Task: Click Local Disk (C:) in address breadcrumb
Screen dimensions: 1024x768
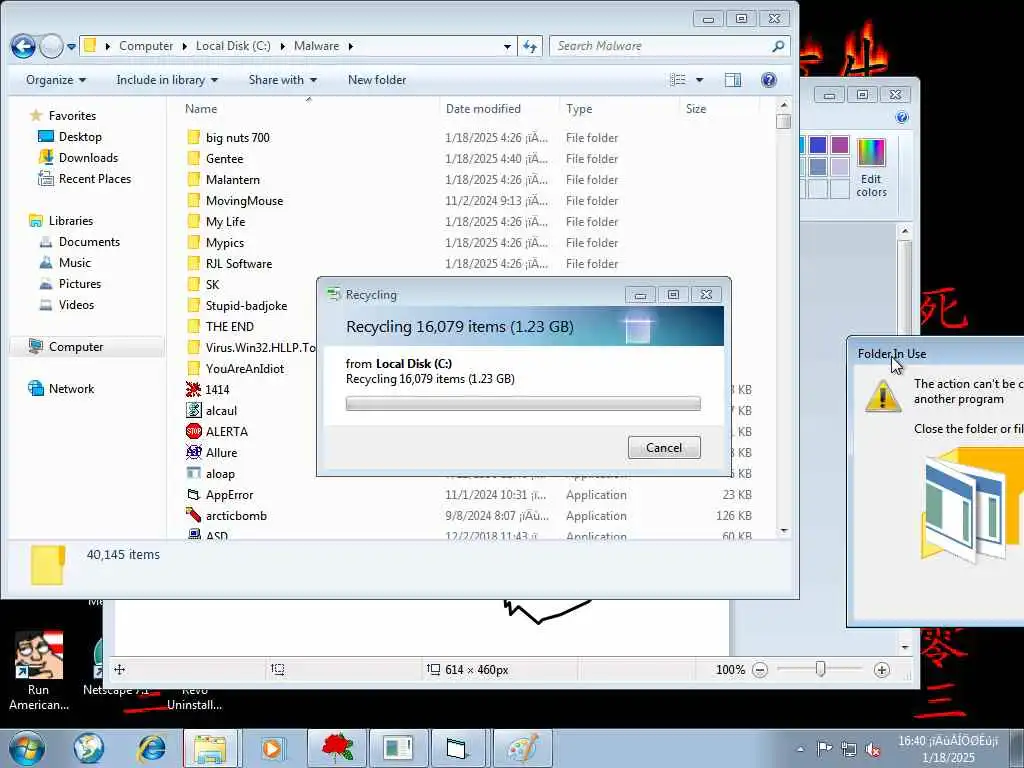Action: click(x=232, y=46)
